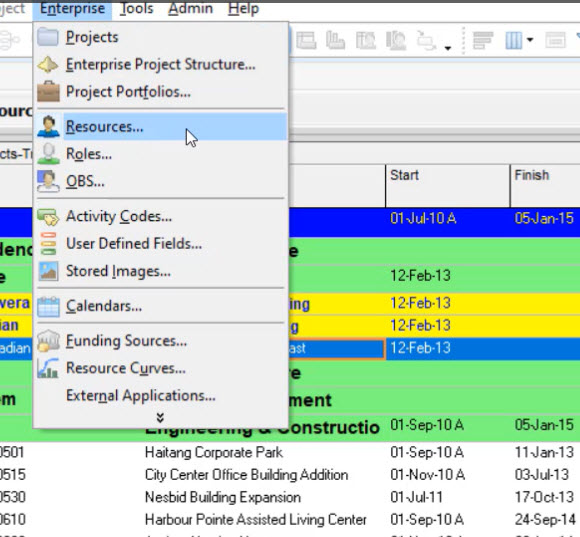The width and height of the screenshot is (580, 537).
Task: Open the Admin menu
Action: click(x=190, y=8)
